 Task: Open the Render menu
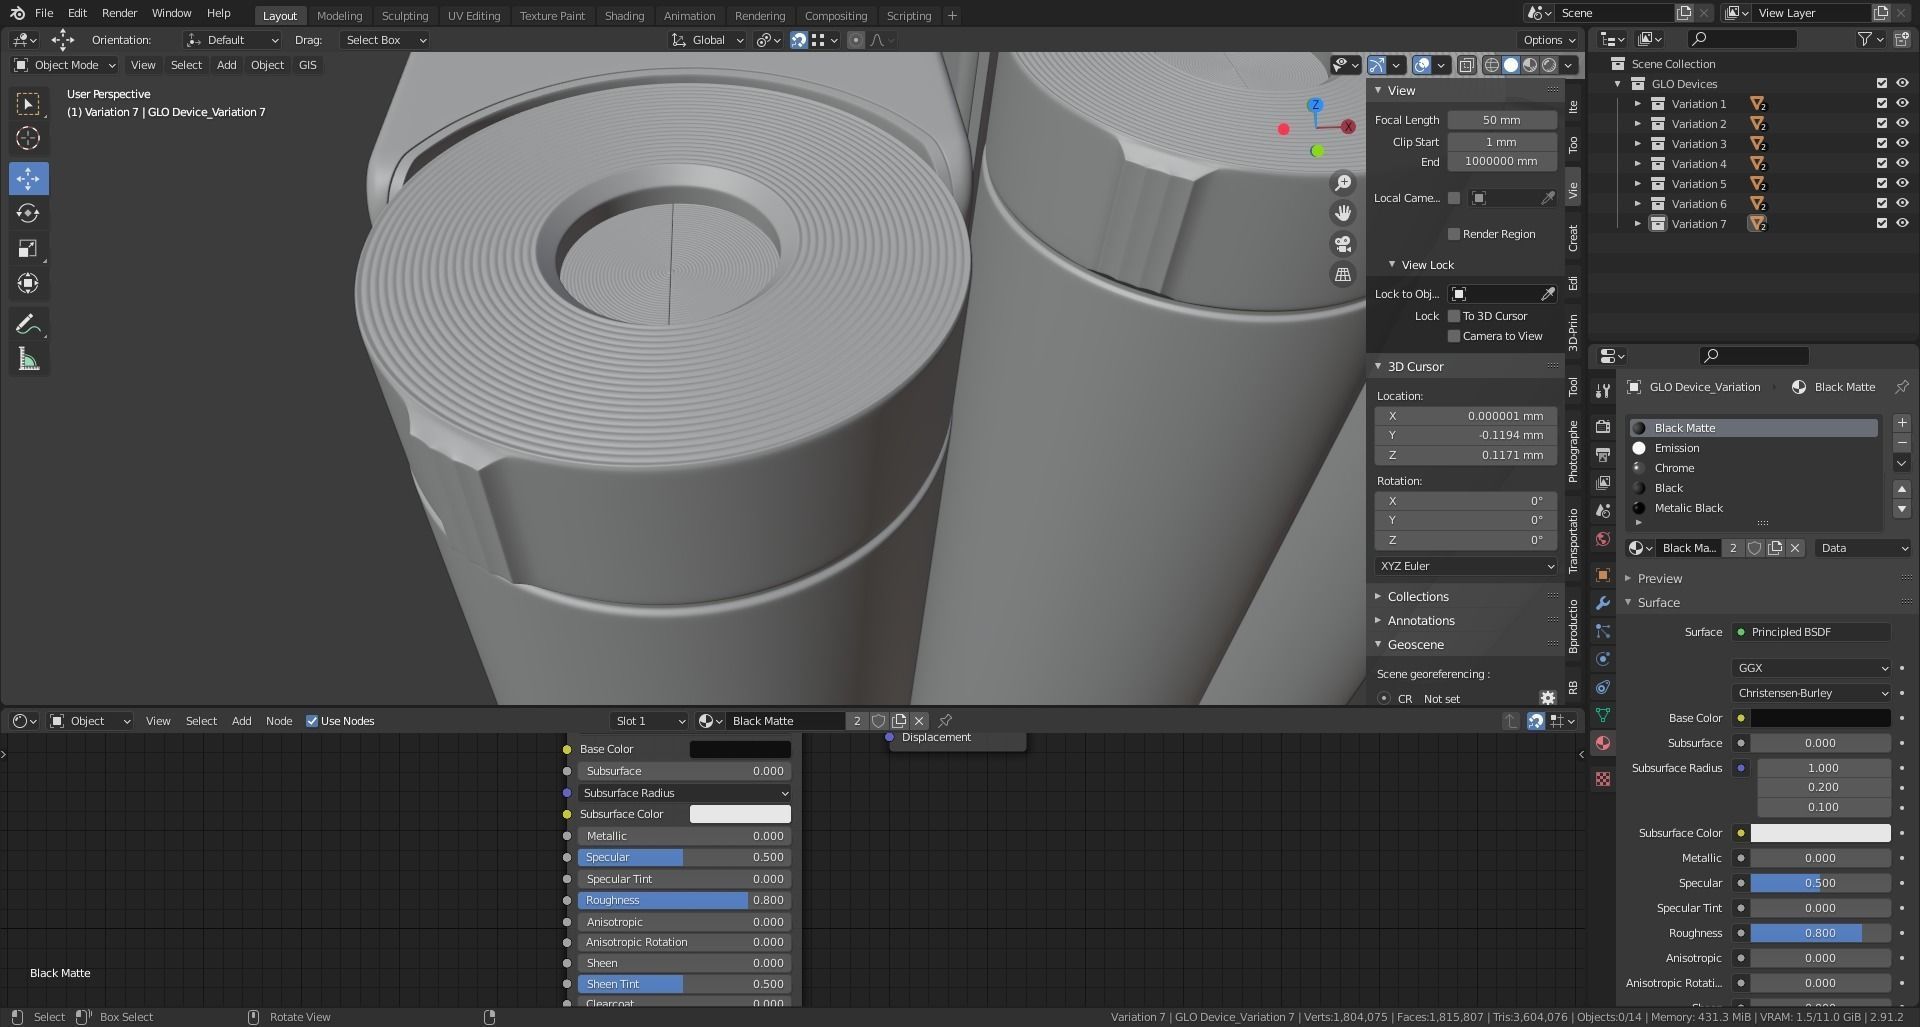click(119, 13)
